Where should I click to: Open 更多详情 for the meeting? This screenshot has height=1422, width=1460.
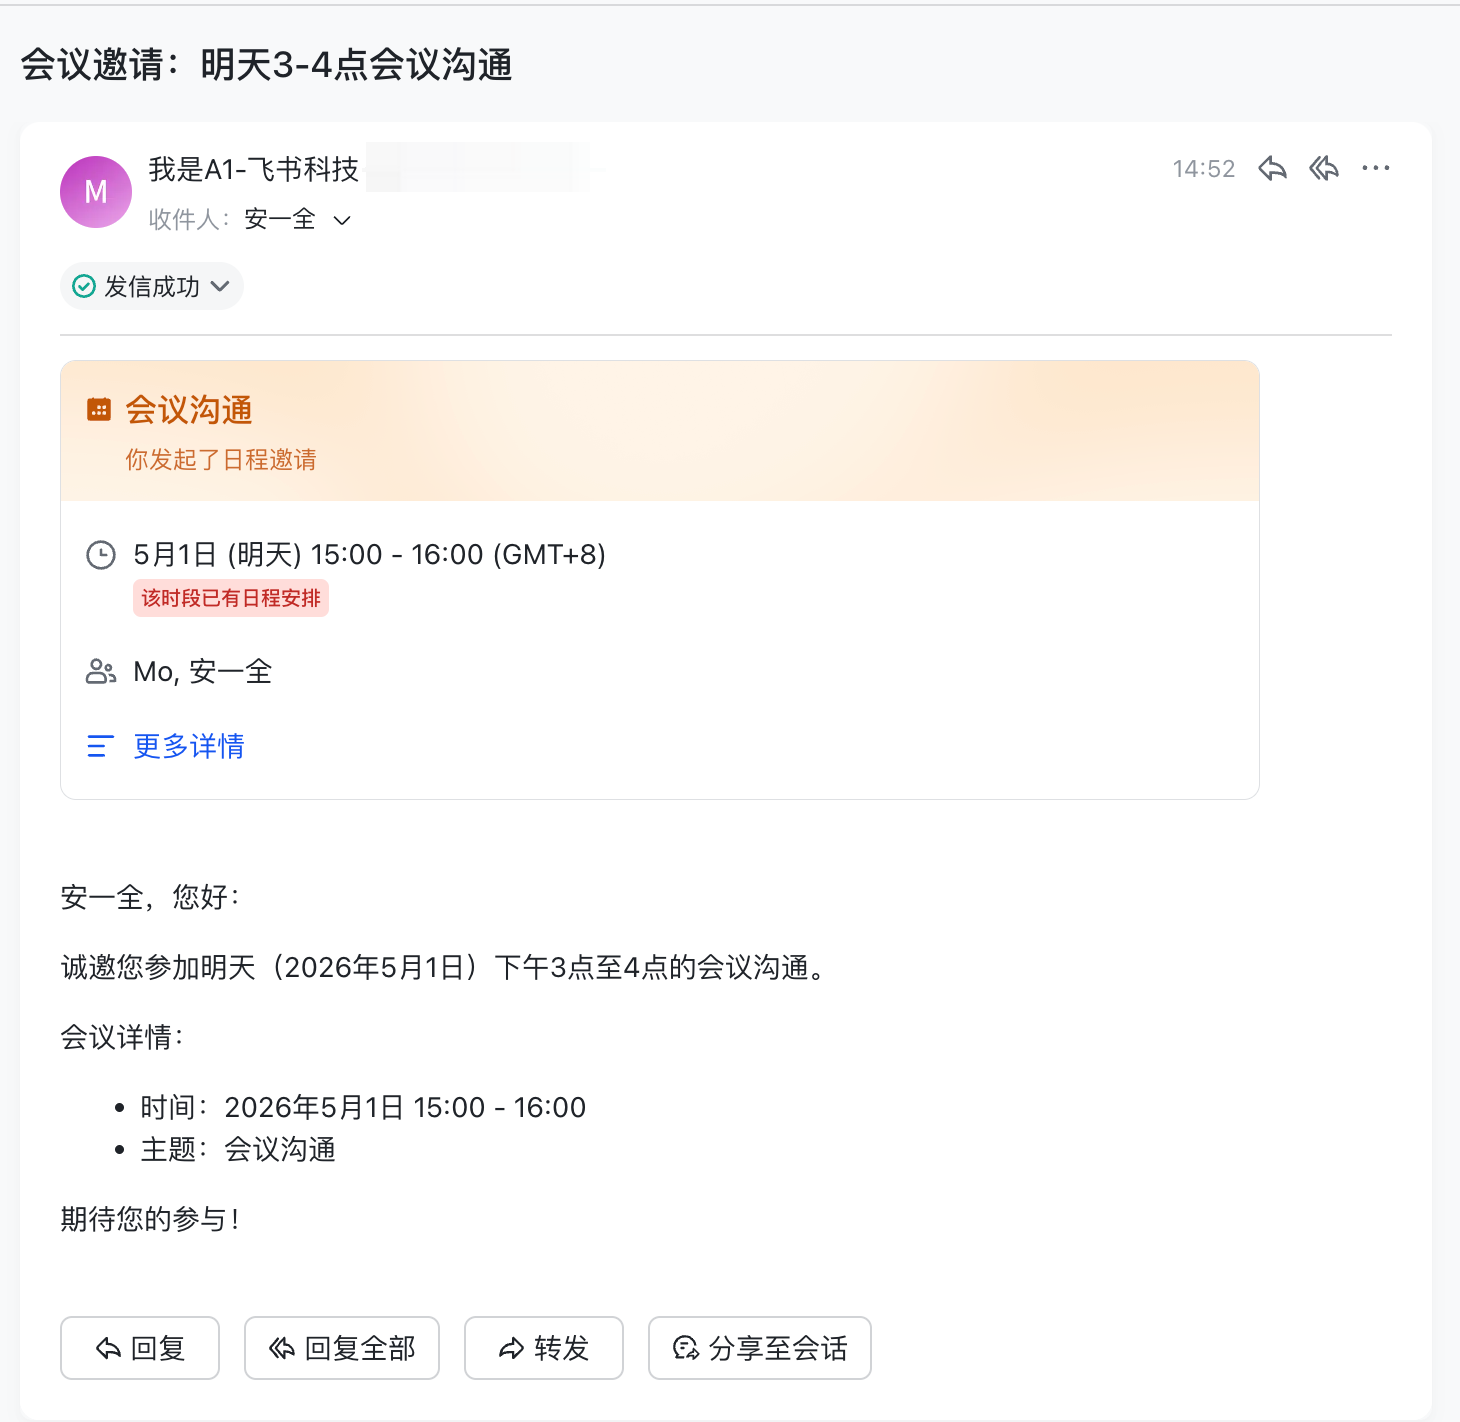(189, 746)
